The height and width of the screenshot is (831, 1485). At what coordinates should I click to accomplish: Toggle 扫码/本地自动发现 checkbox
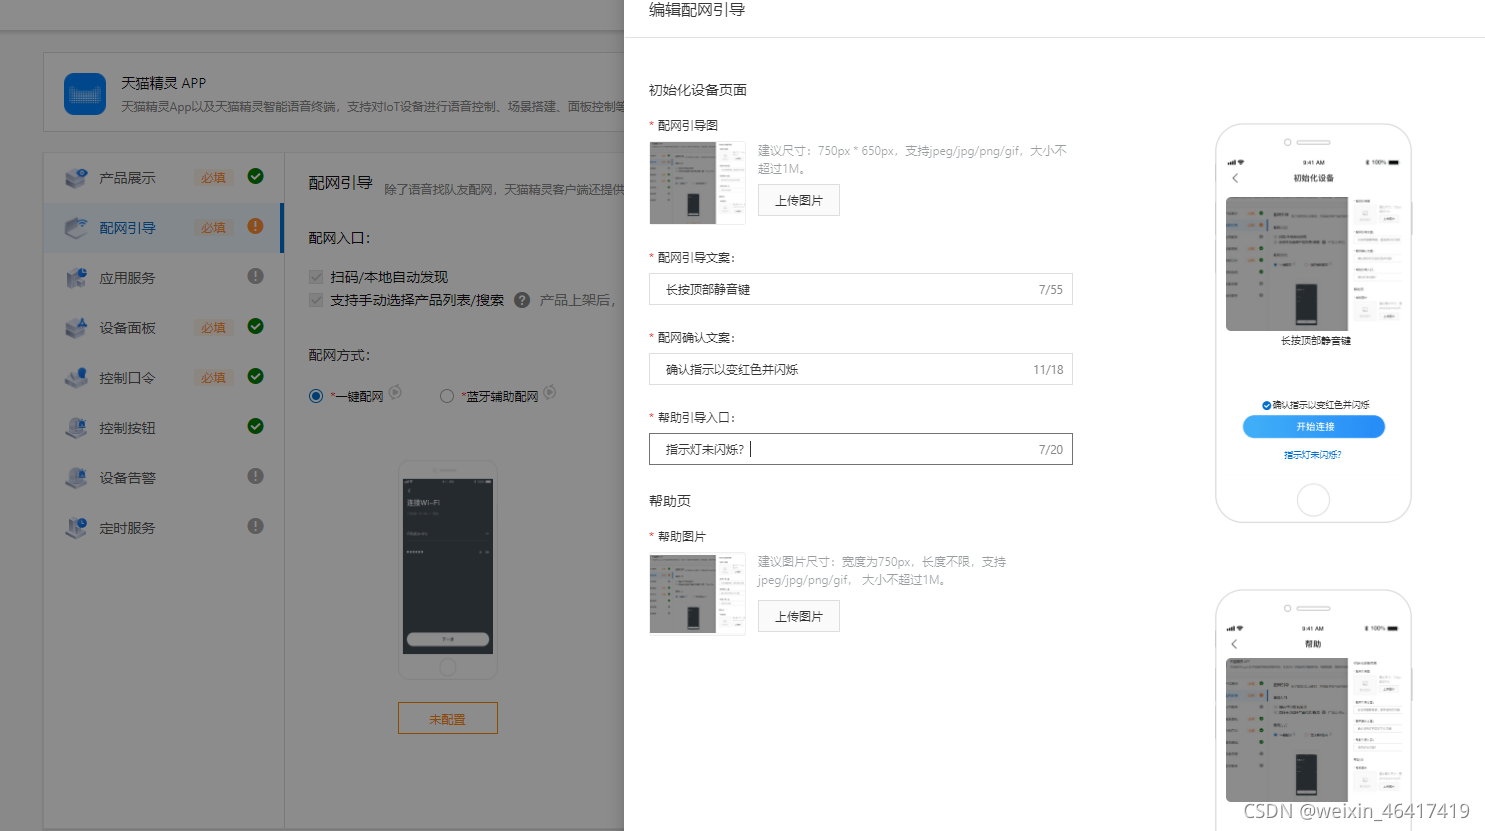tap(316, 277)
